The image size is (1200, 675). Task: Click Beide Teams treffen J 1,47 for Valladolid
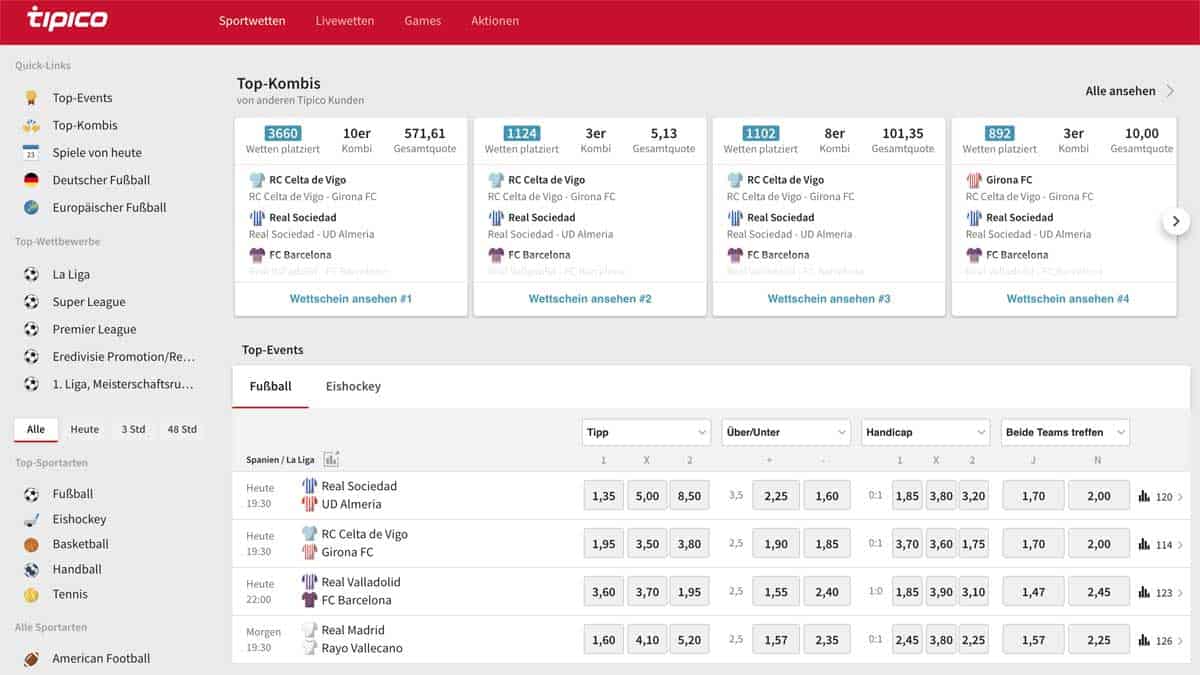pyautogui.click(x=1034, y=592)
